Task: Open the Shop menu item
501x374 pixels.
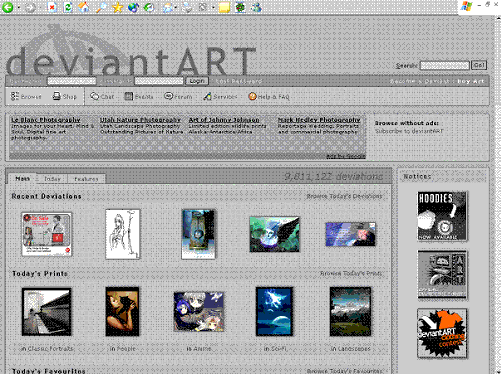Action: click(65, 97)
